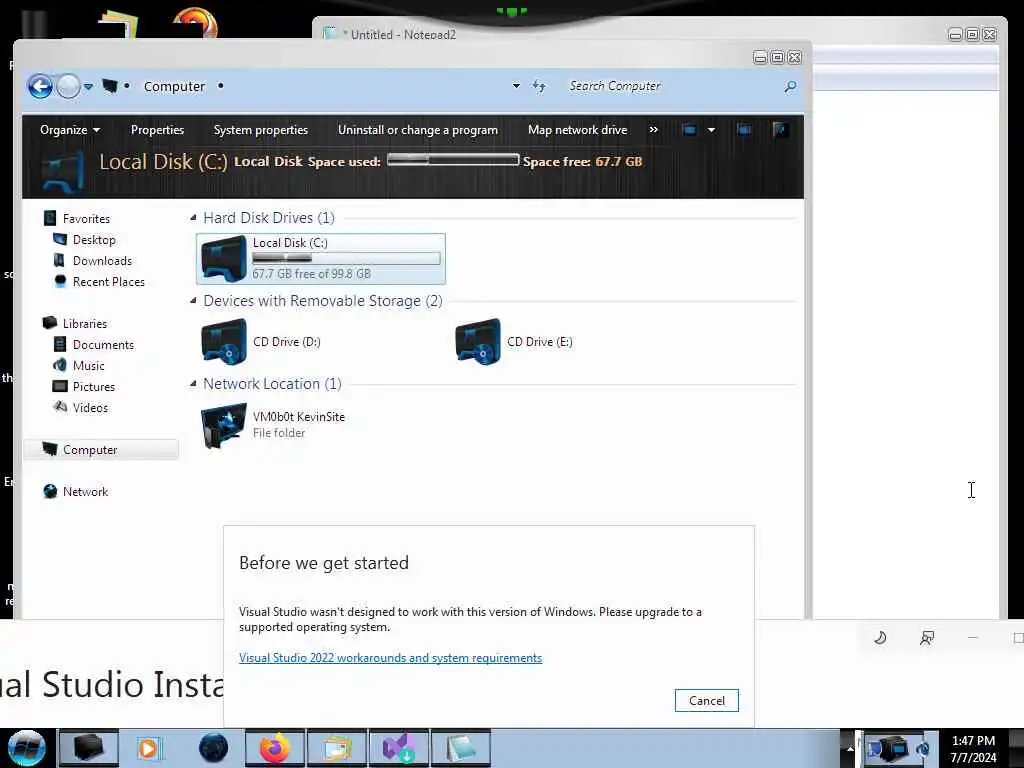1024x768 pixels.
Task: Open the Music library
Action: pyautogui.click(x=88, y=366)
